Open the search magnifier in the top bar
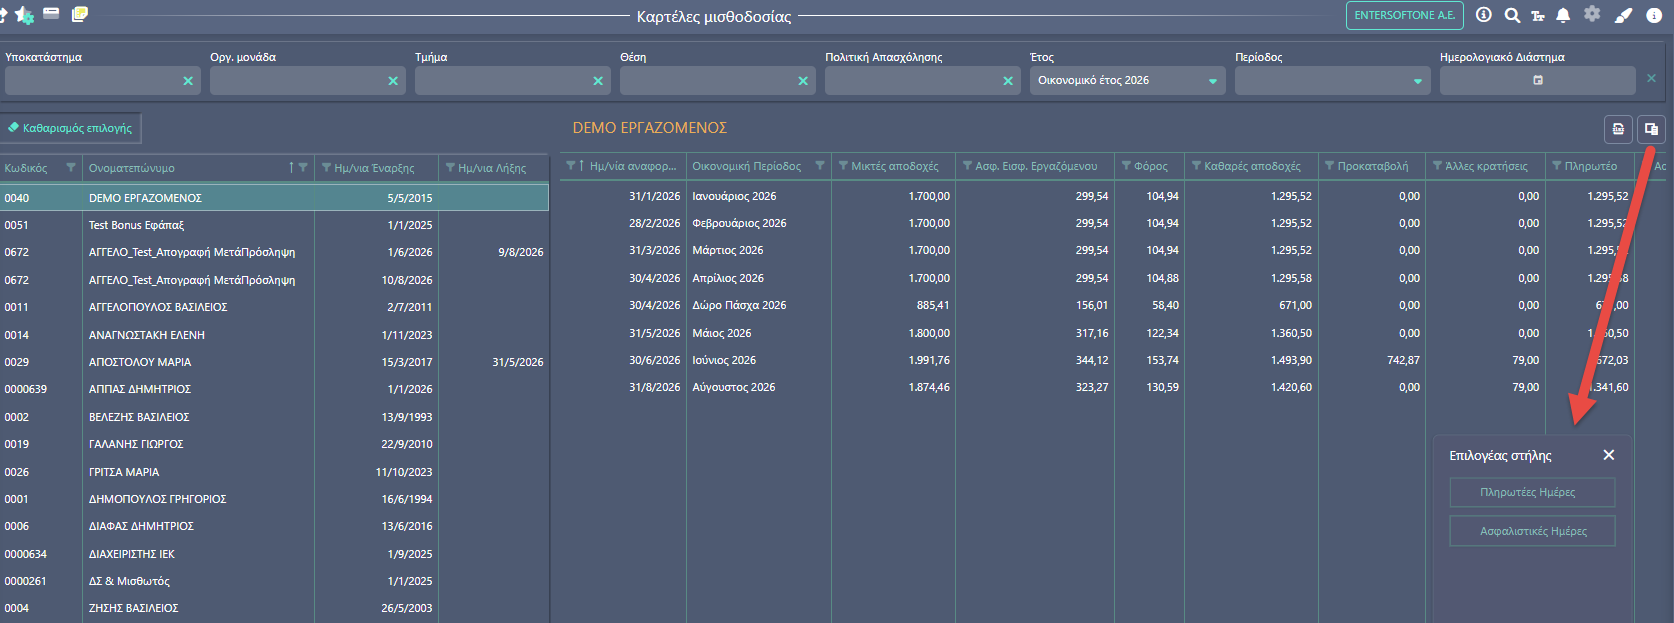The height and width of the screenshot is (623, 1674). (1512, 15)
